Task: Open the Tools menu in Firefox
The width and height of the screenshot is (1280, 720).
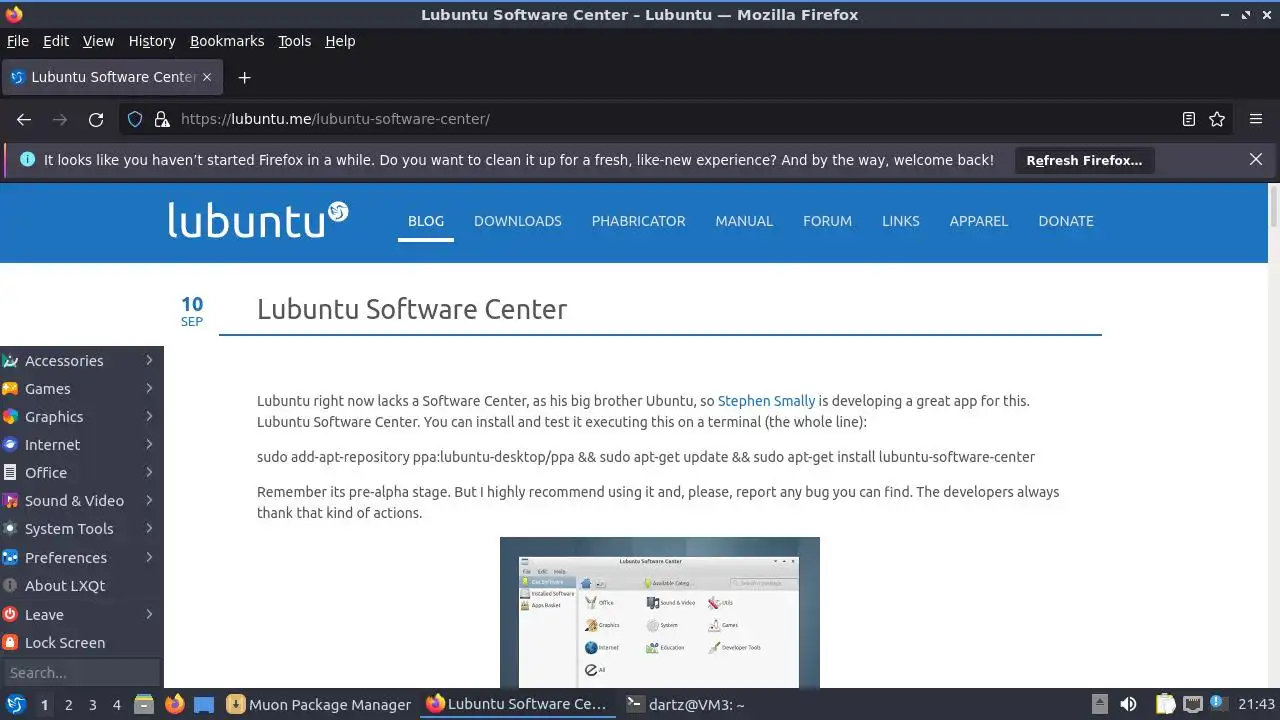Action: (294, 41)
